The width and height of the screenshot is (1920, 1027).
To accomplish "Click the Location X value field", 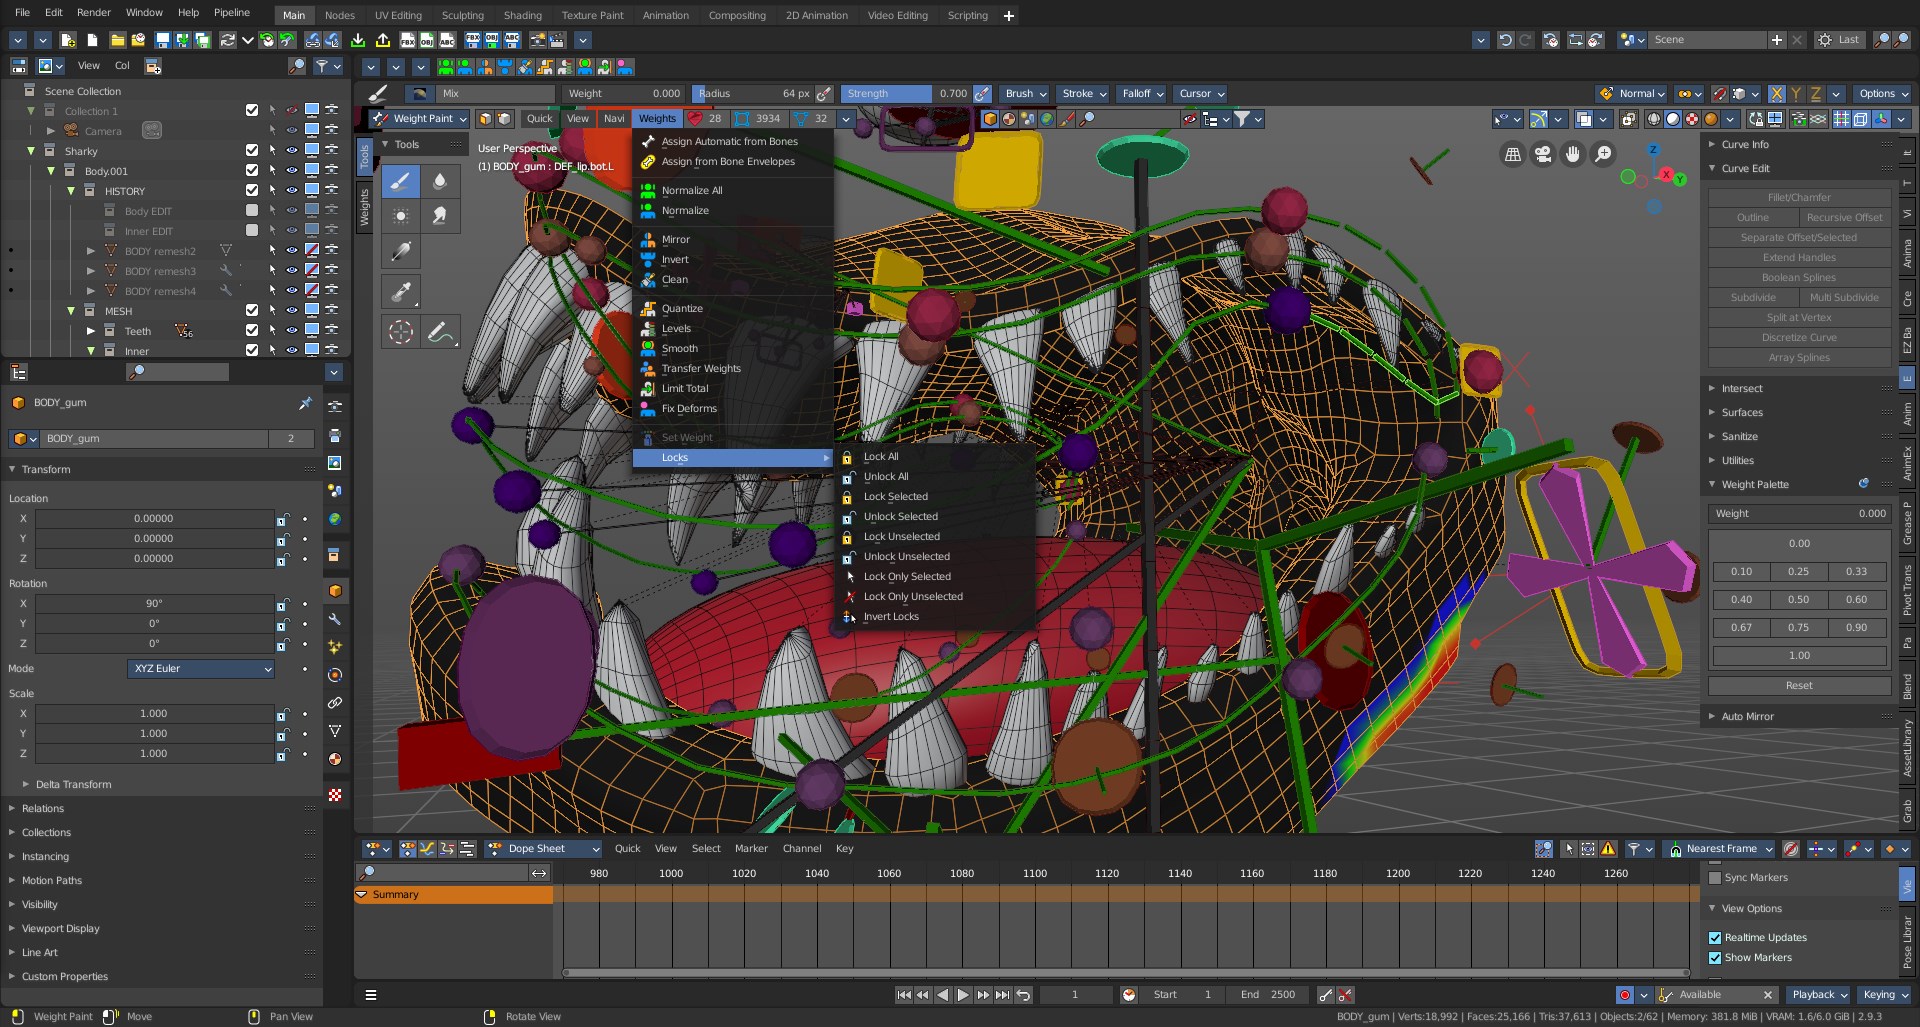I will click(x=154, y=519).
